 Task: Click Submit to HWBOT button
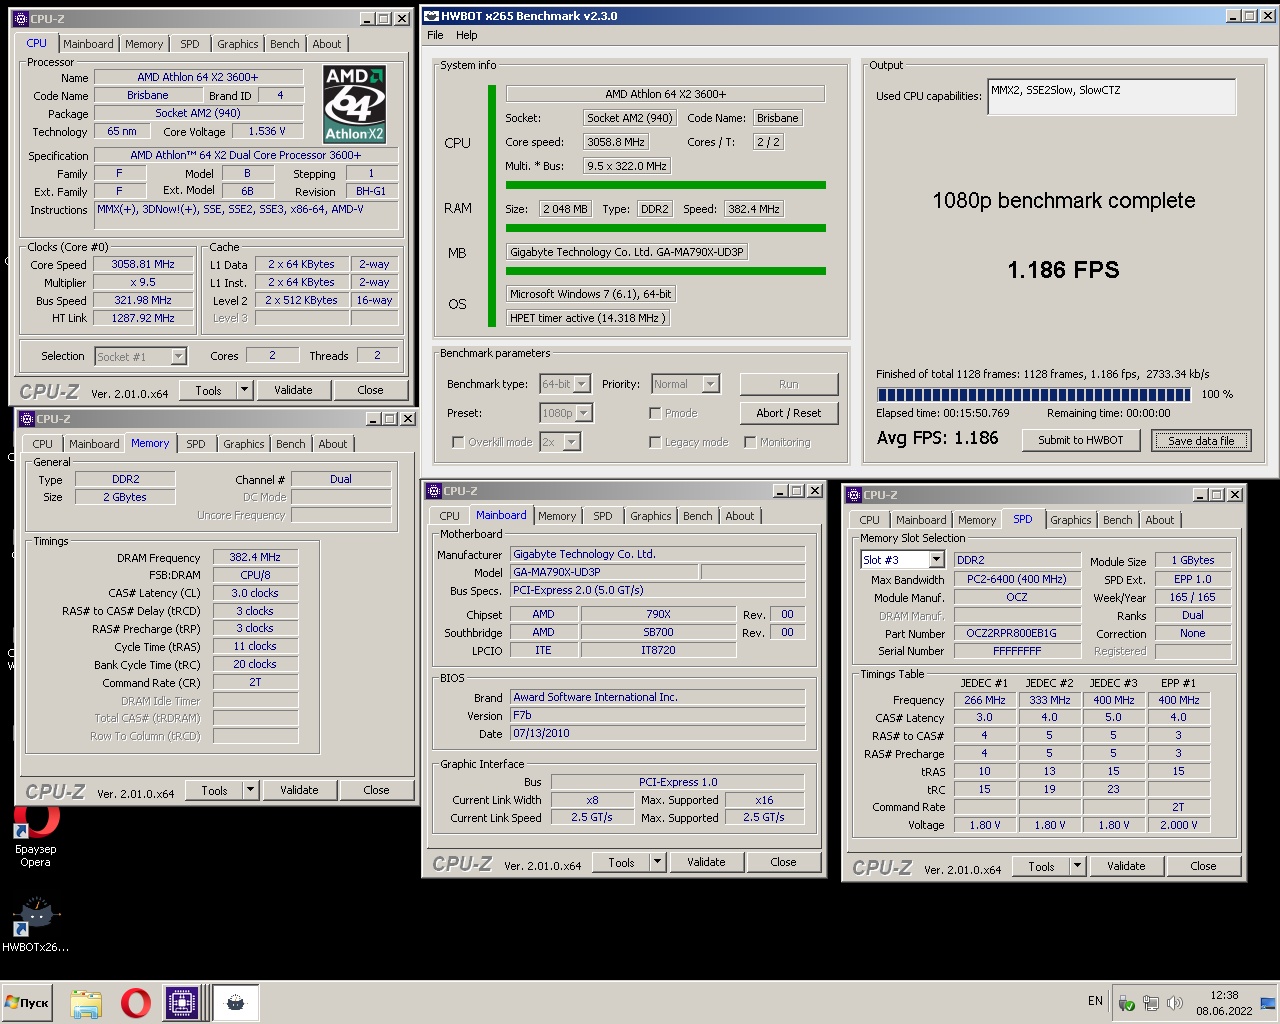1081,440
